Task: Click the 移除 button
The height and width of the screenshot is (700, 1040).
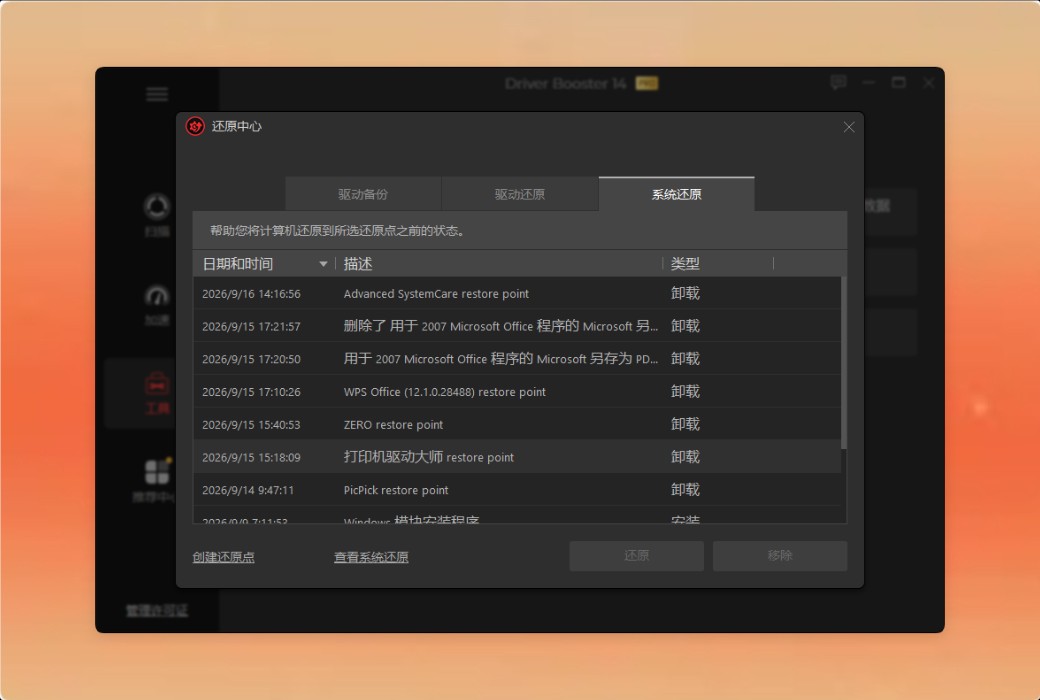Action: point(780,555)
